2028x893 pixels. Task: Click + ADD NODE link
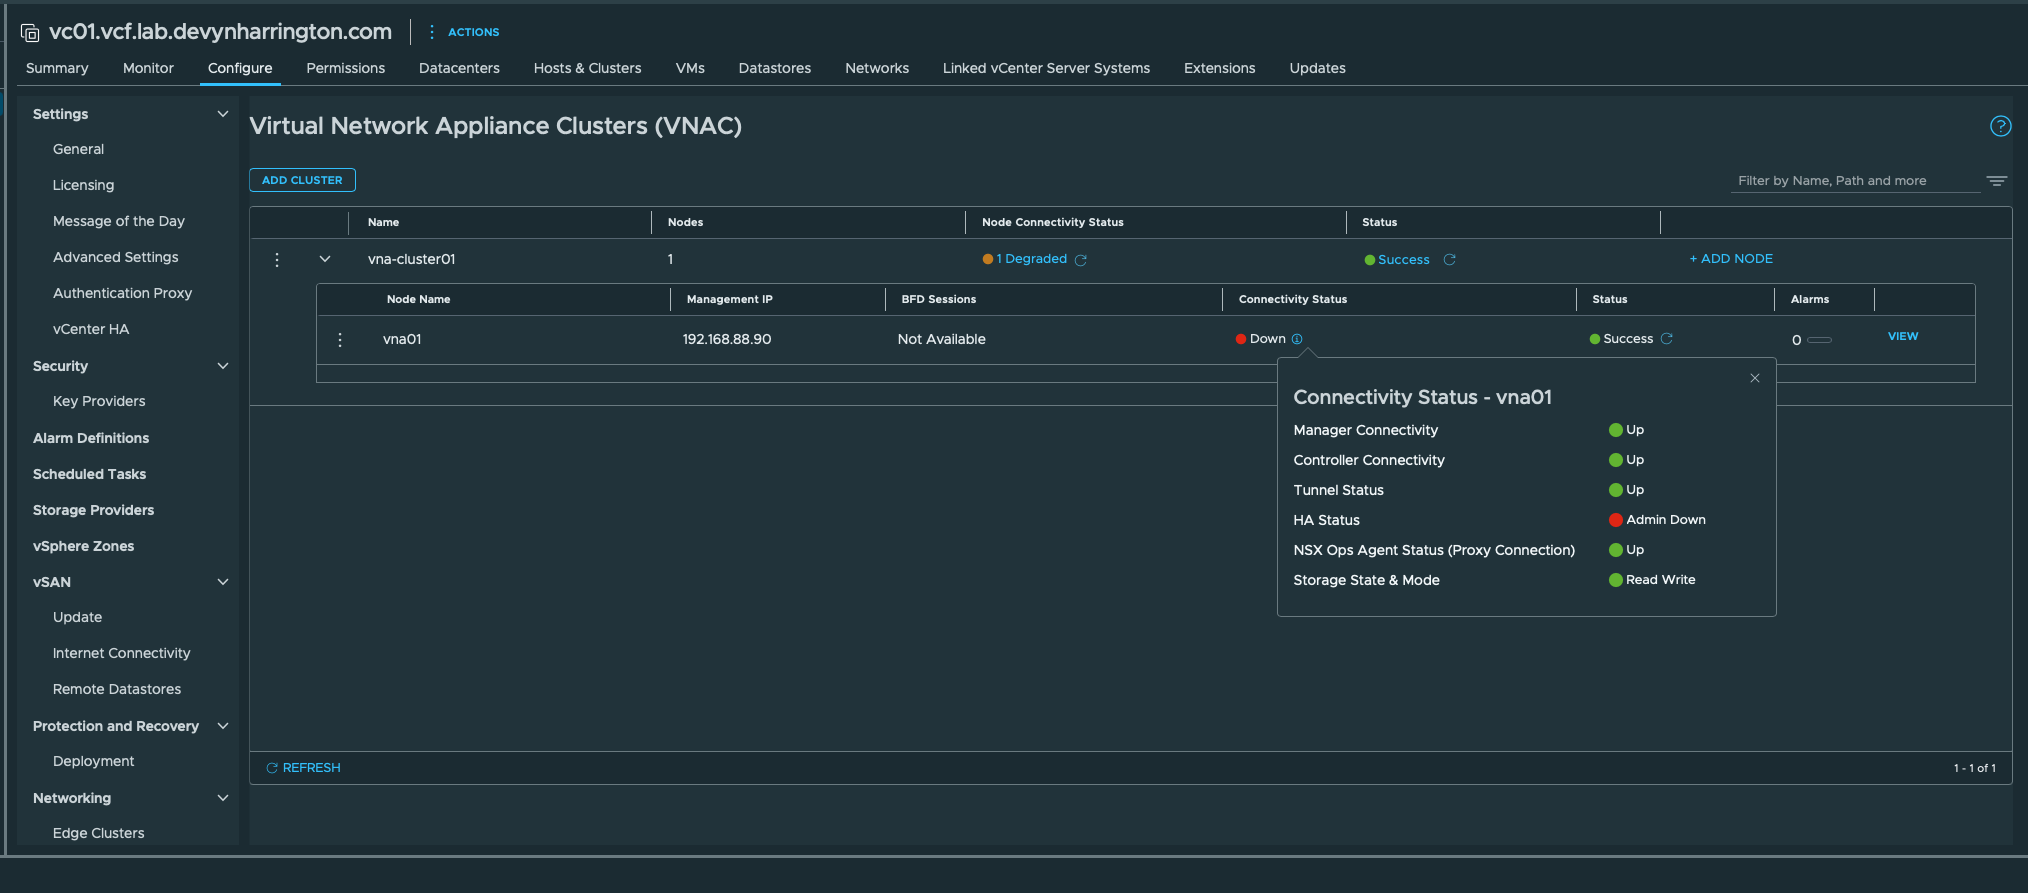1731,259
